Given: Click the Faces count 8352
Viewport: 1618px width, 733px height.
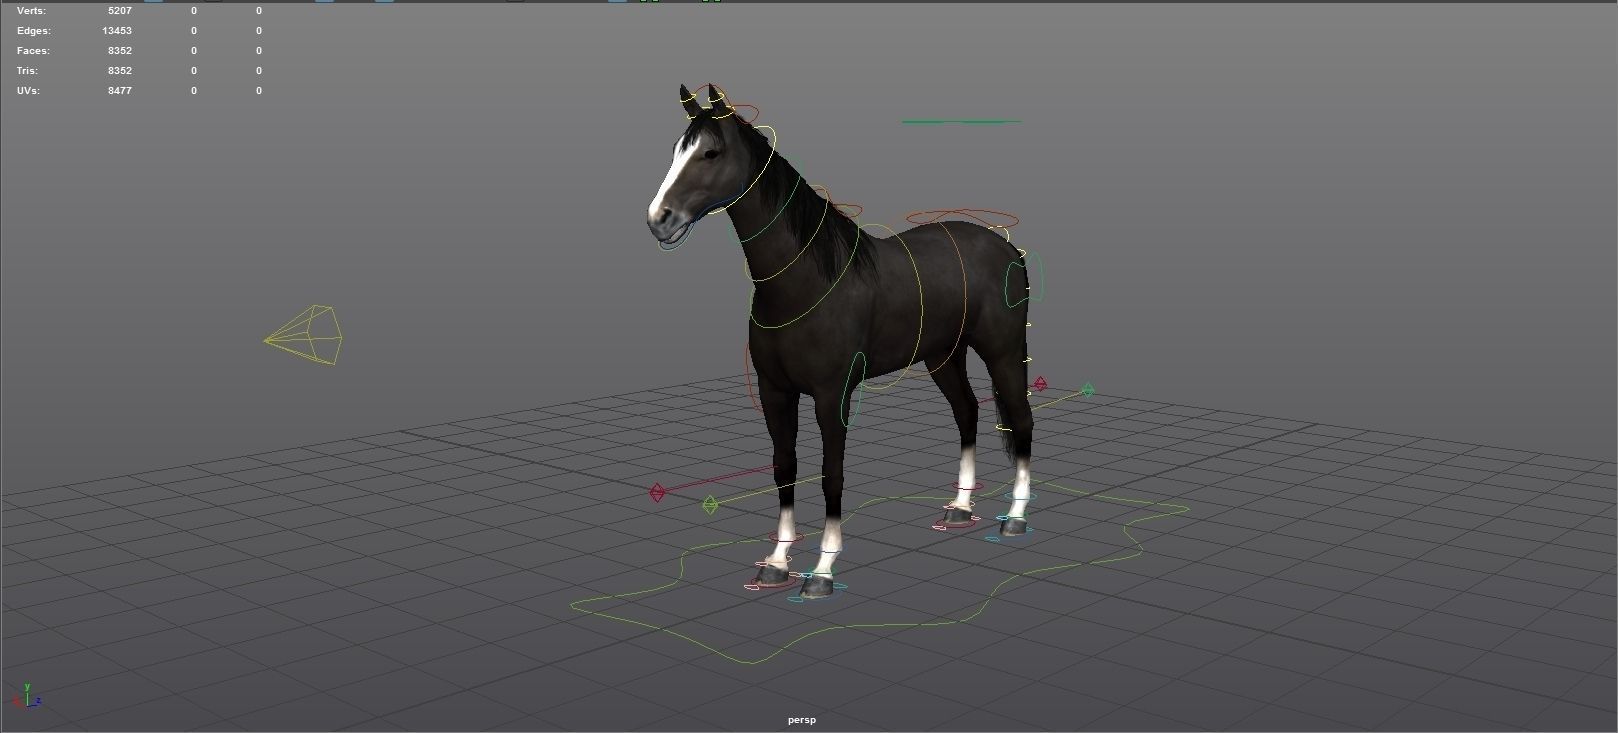Looking at the screenshot, I should [x=120, y=51].
